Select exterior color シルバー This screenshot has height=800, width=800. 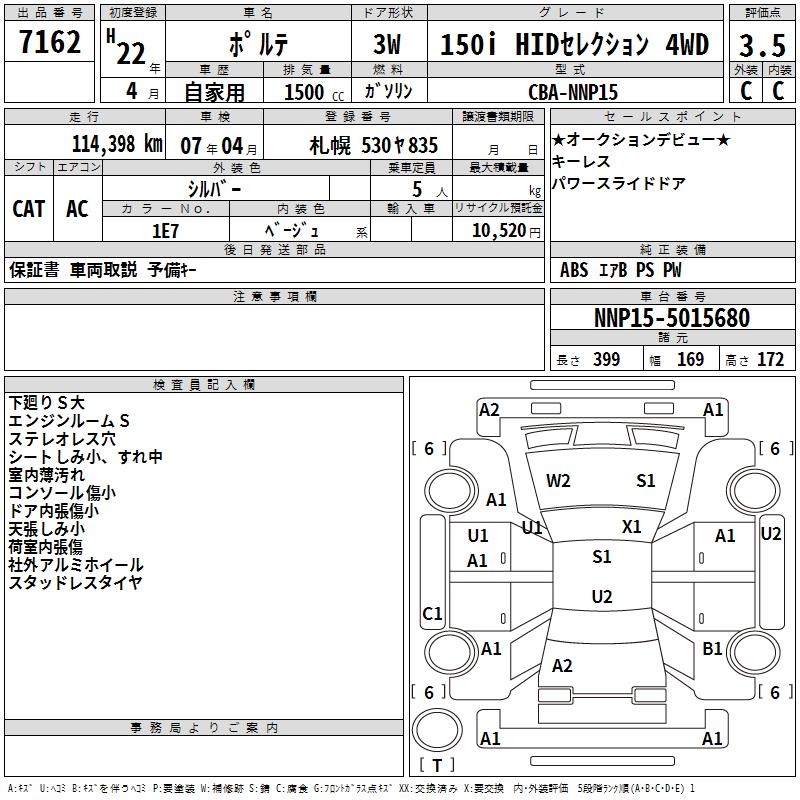click(215, 189)
